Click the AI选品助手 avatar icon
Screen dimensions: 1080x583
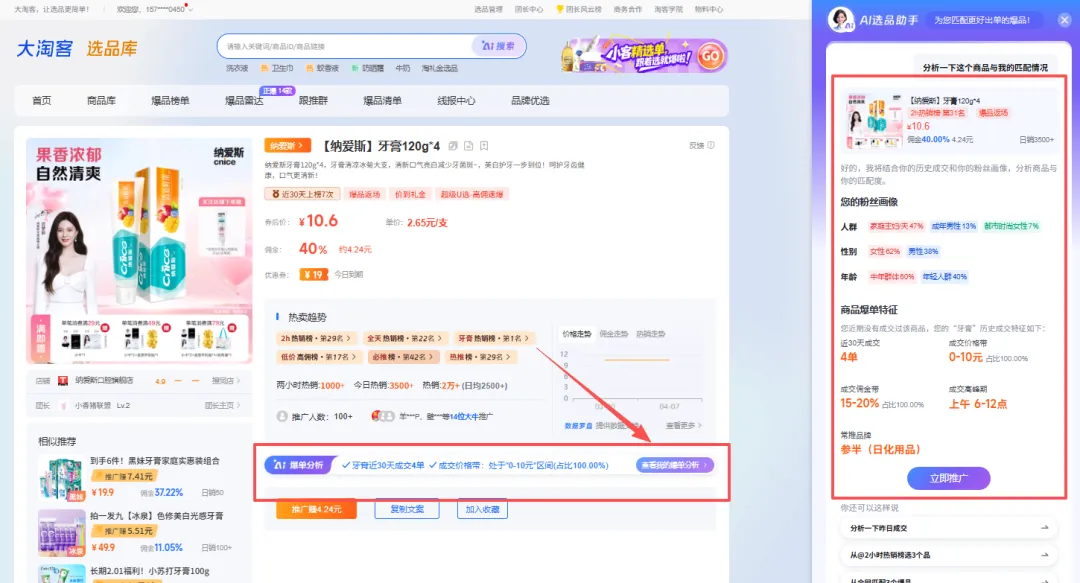841,20
